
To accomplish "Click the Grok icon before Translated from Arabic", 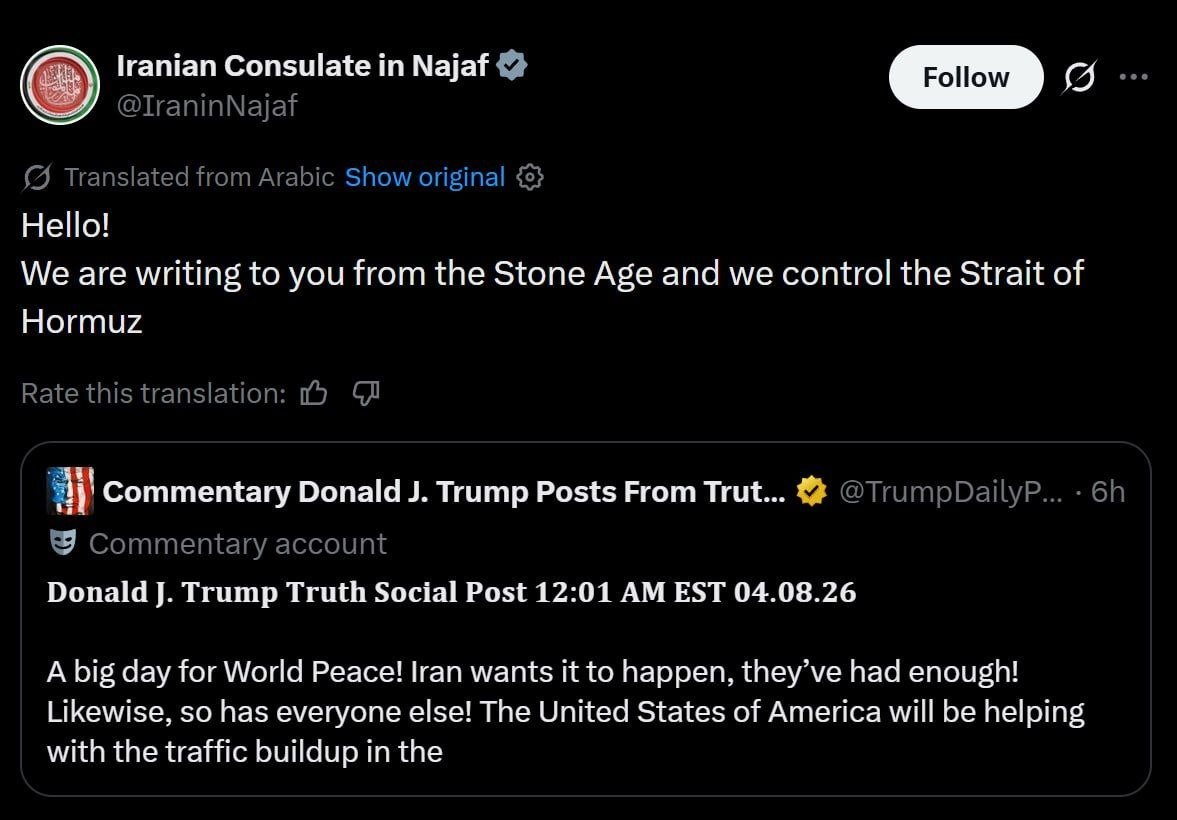I will tap(37, 178).
